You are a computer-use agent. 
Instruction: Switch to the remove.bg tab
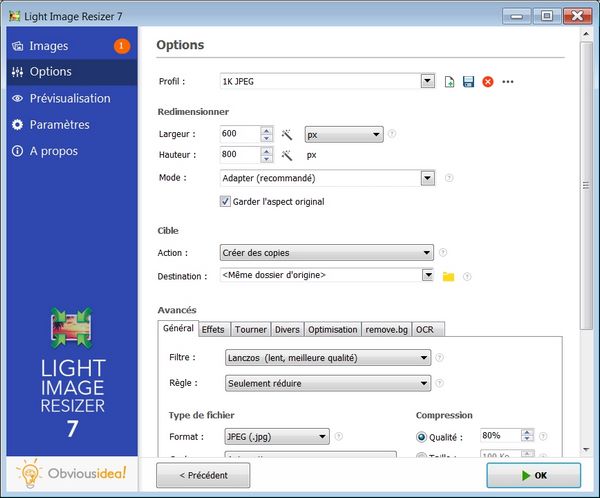pos(386,330)
